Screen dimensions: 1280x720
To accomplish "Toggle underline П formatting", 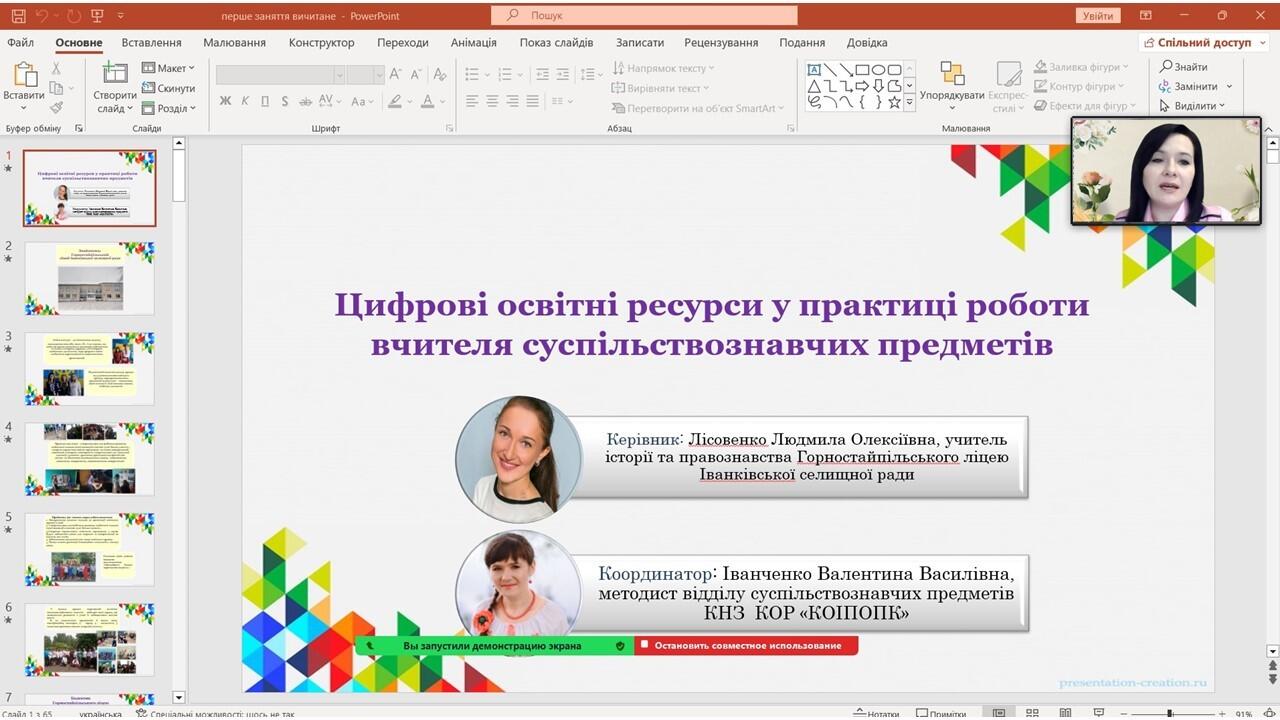I will tap(265, 101).
